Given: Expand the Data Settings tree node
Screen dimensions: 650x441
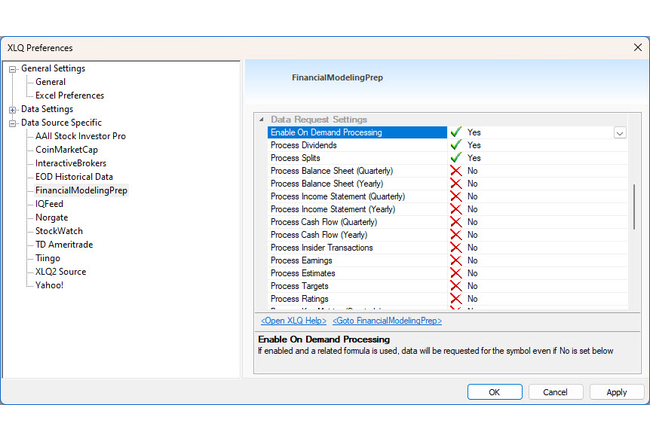Looking at the screenshot, I should pos(13,109).
